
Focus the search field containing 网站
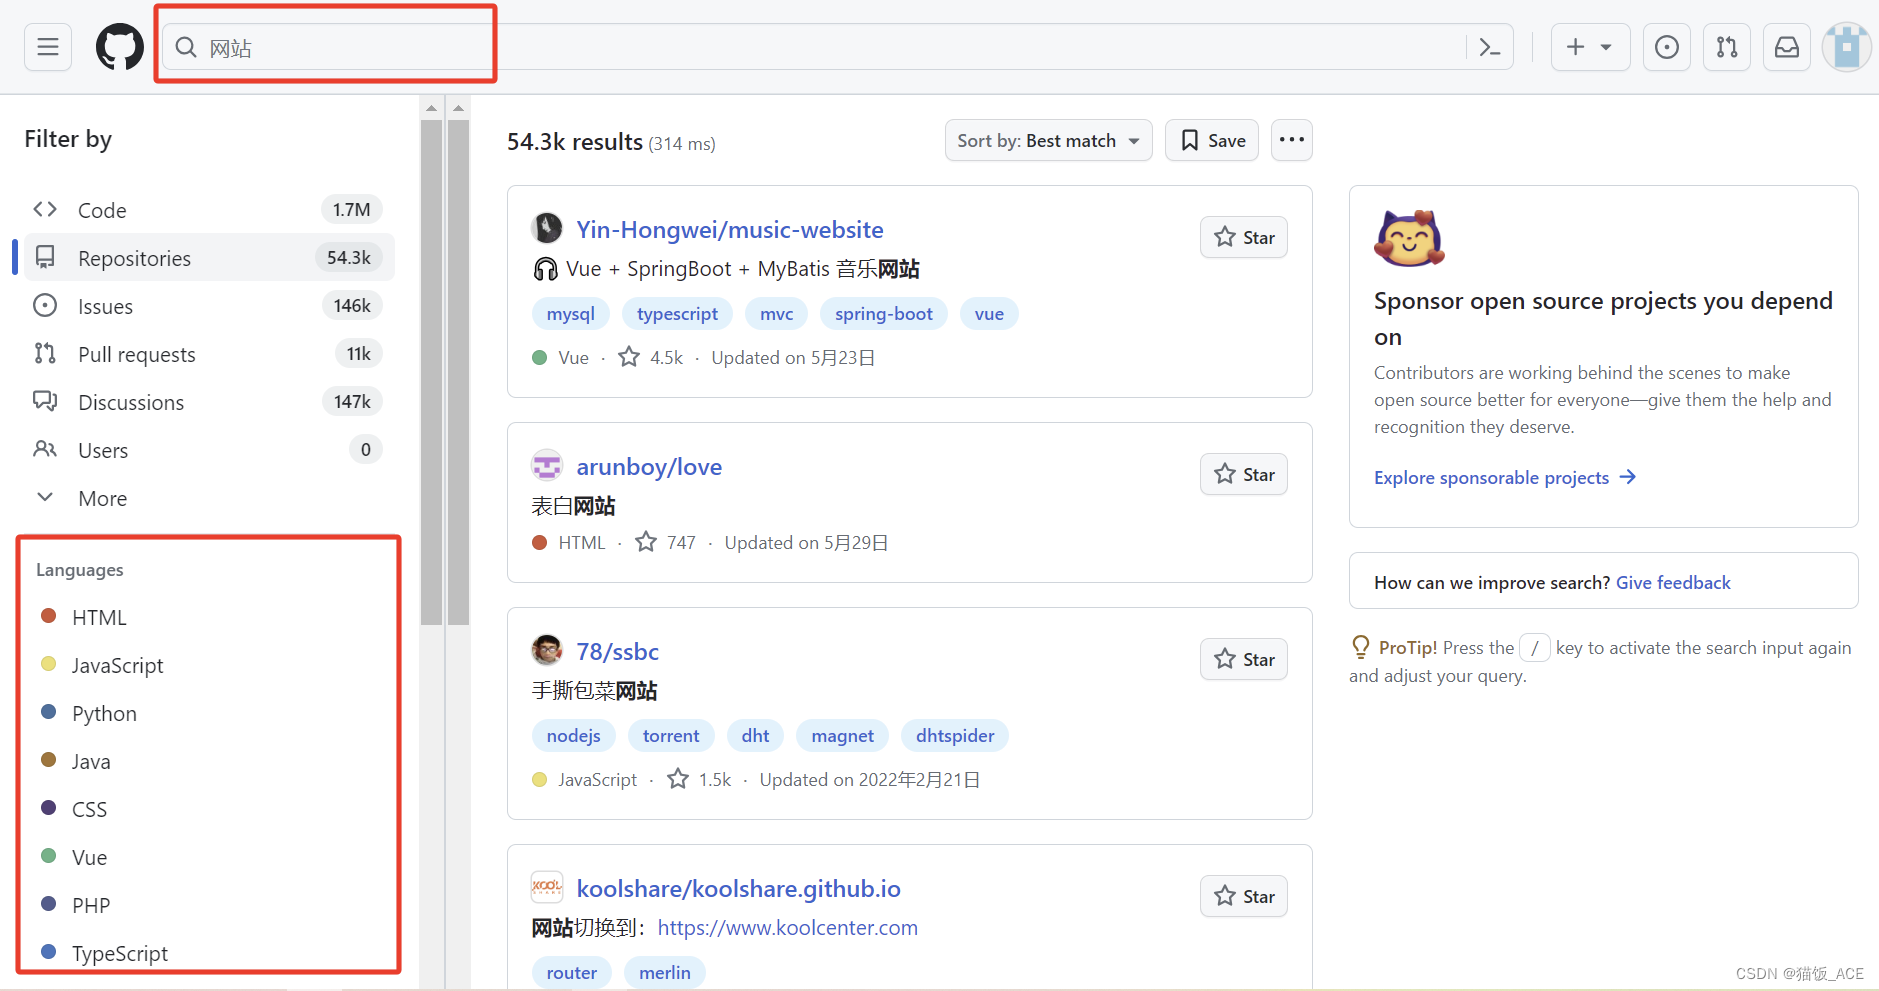pos(837,47)
